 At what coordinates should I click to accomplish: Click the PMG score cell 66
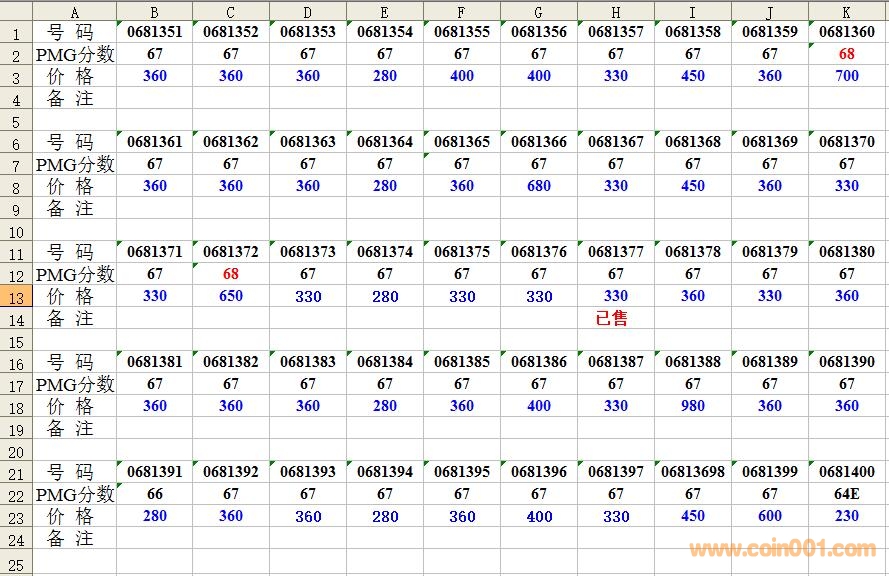pos(155,494)
